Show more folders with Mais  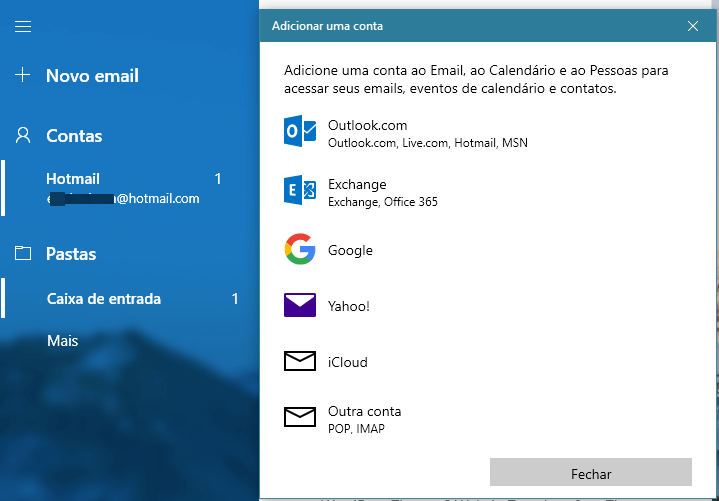[63, 341]
